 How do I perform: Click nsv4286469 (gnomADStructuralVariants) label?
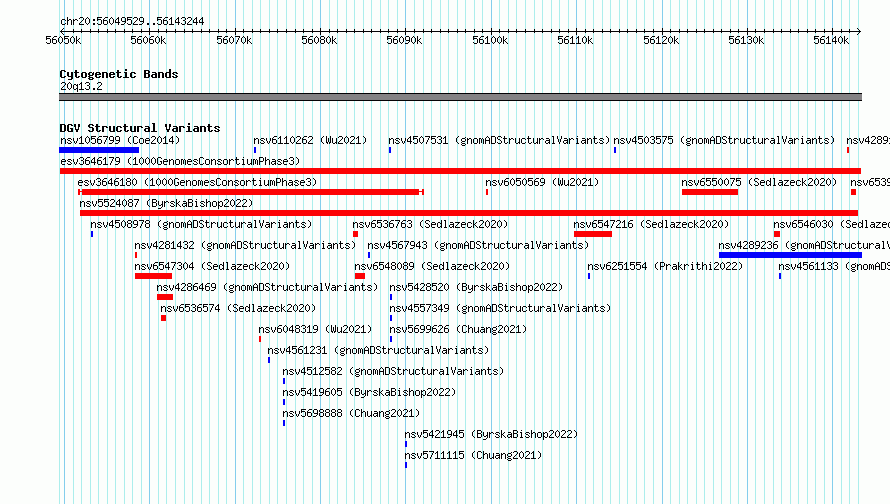pos(267,287)
